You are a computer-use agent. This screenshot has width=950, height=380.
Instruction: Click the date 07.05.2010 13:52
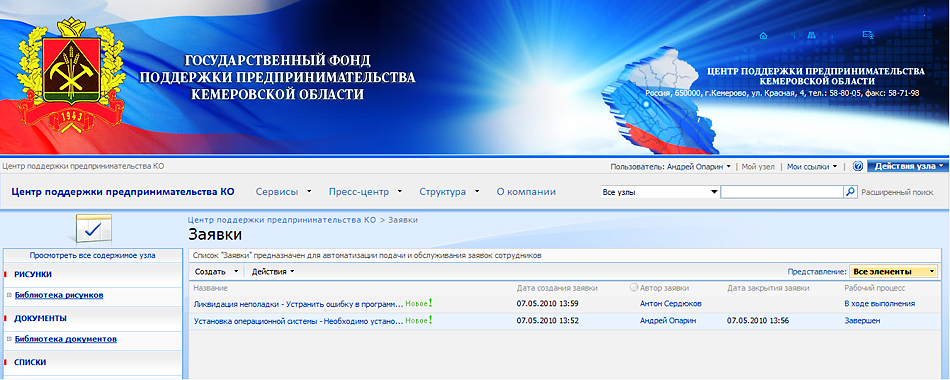pyautogui.click(x=547, y=321)
